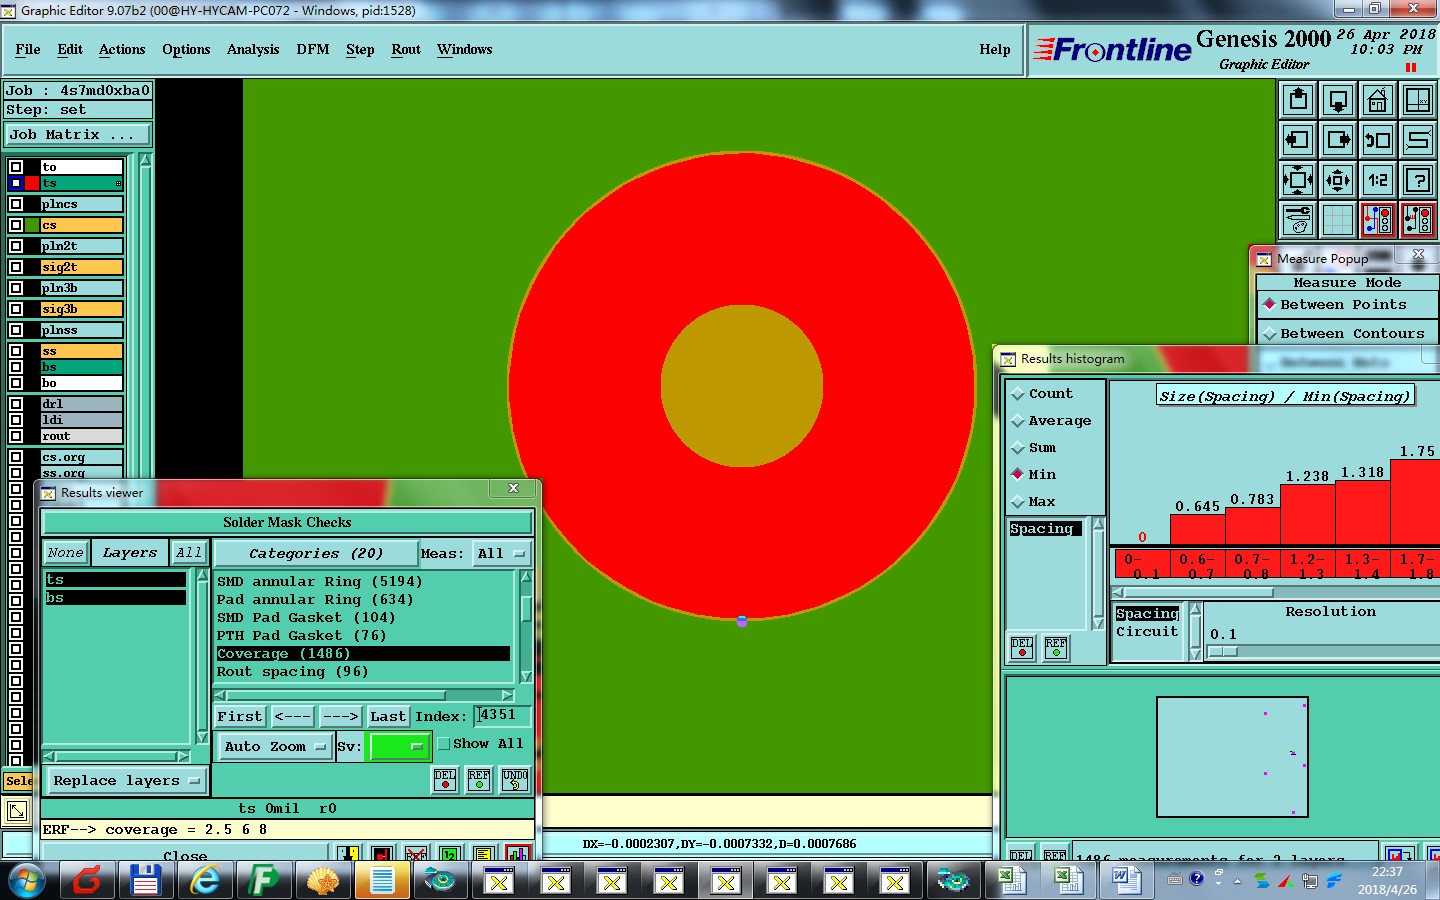Click the question mark help icon
1440x900 pixels.
[1418, 180]
